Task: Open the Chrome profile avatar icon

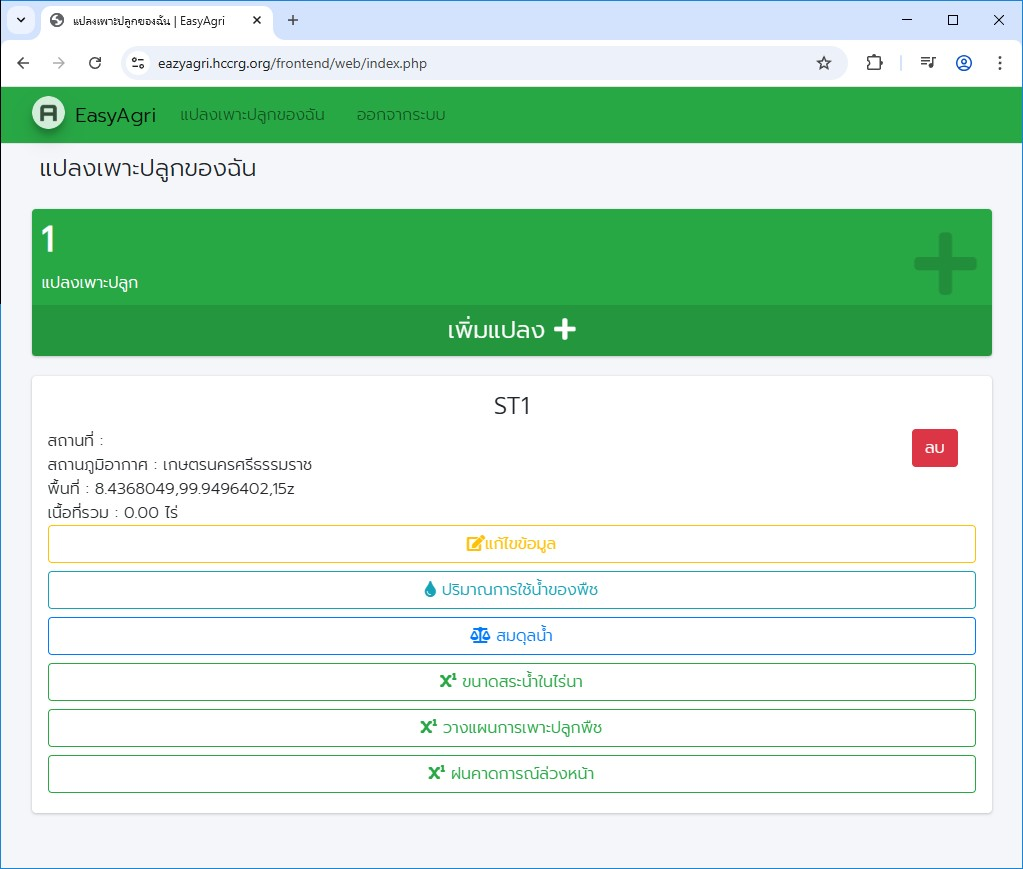Action: coord(964,63)
